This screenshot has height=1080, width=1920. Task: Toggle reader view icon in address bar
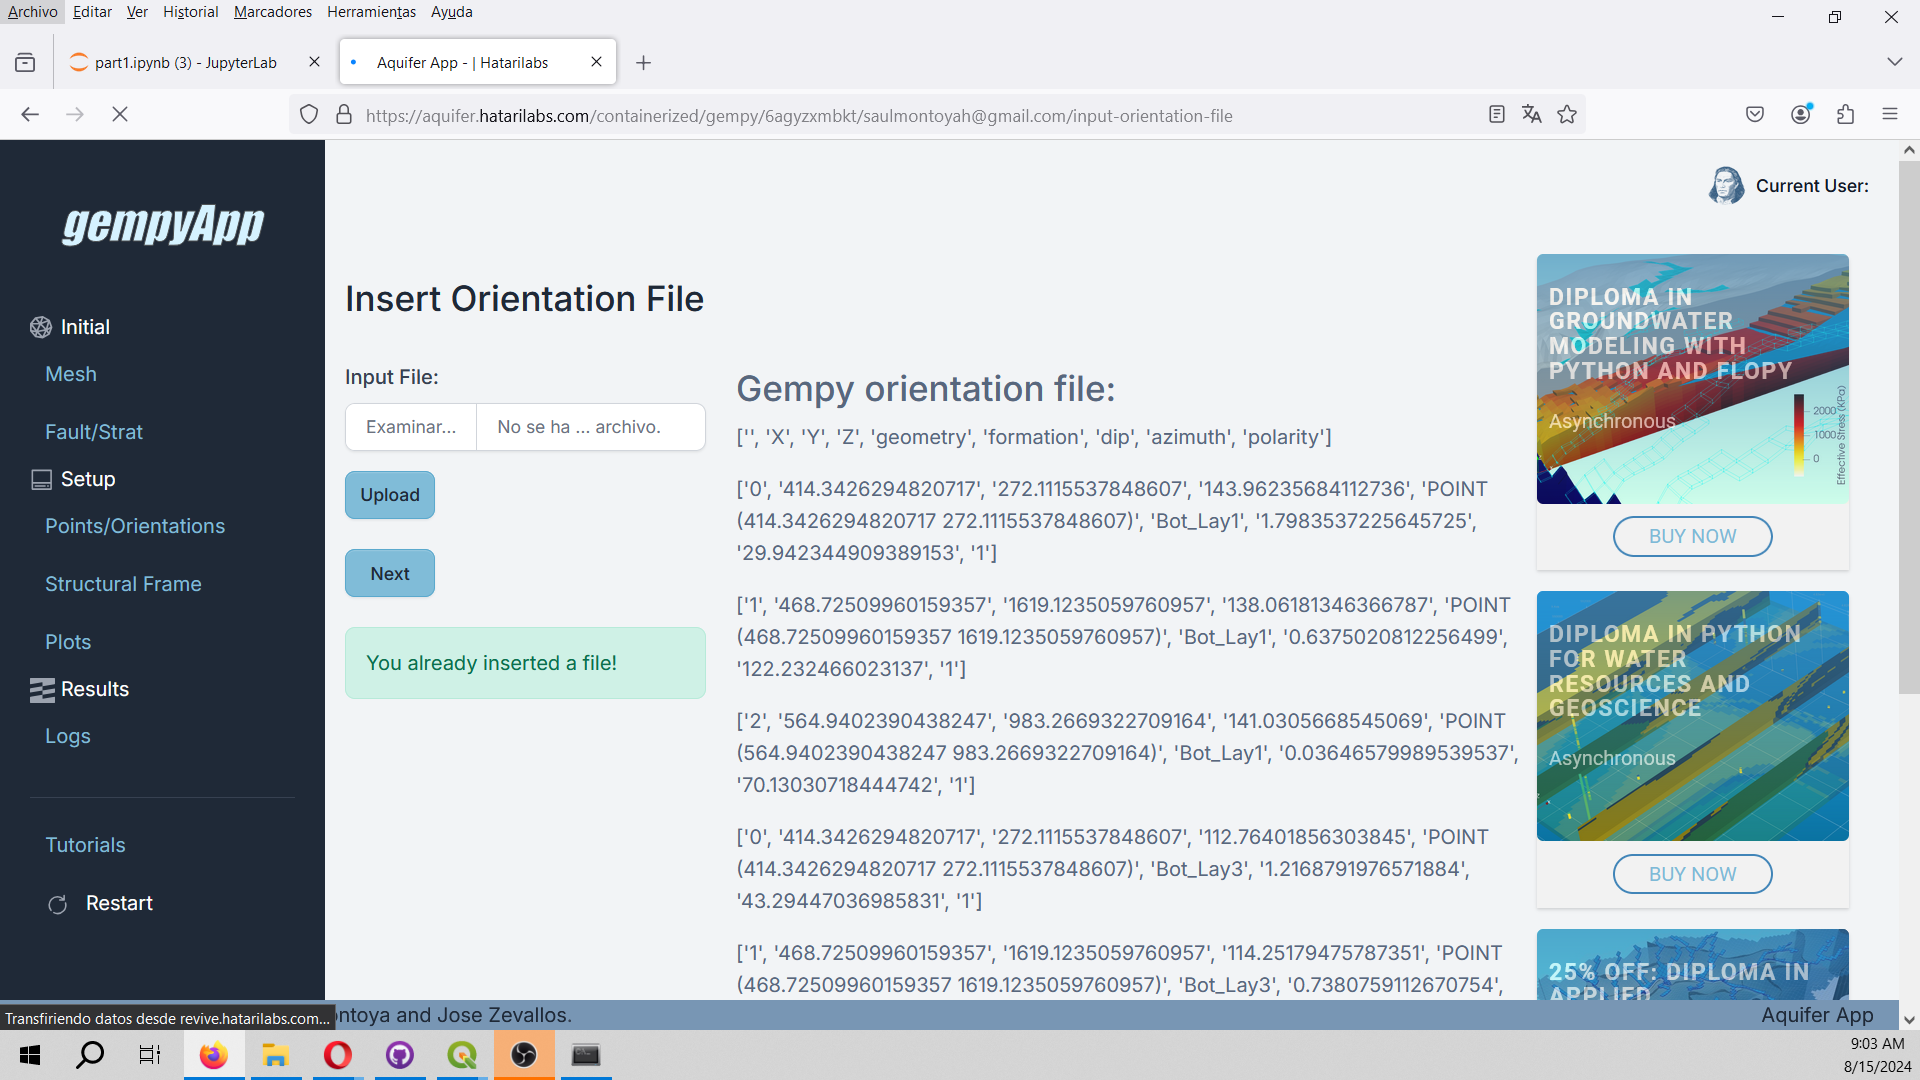click(x=1496, y=115)
